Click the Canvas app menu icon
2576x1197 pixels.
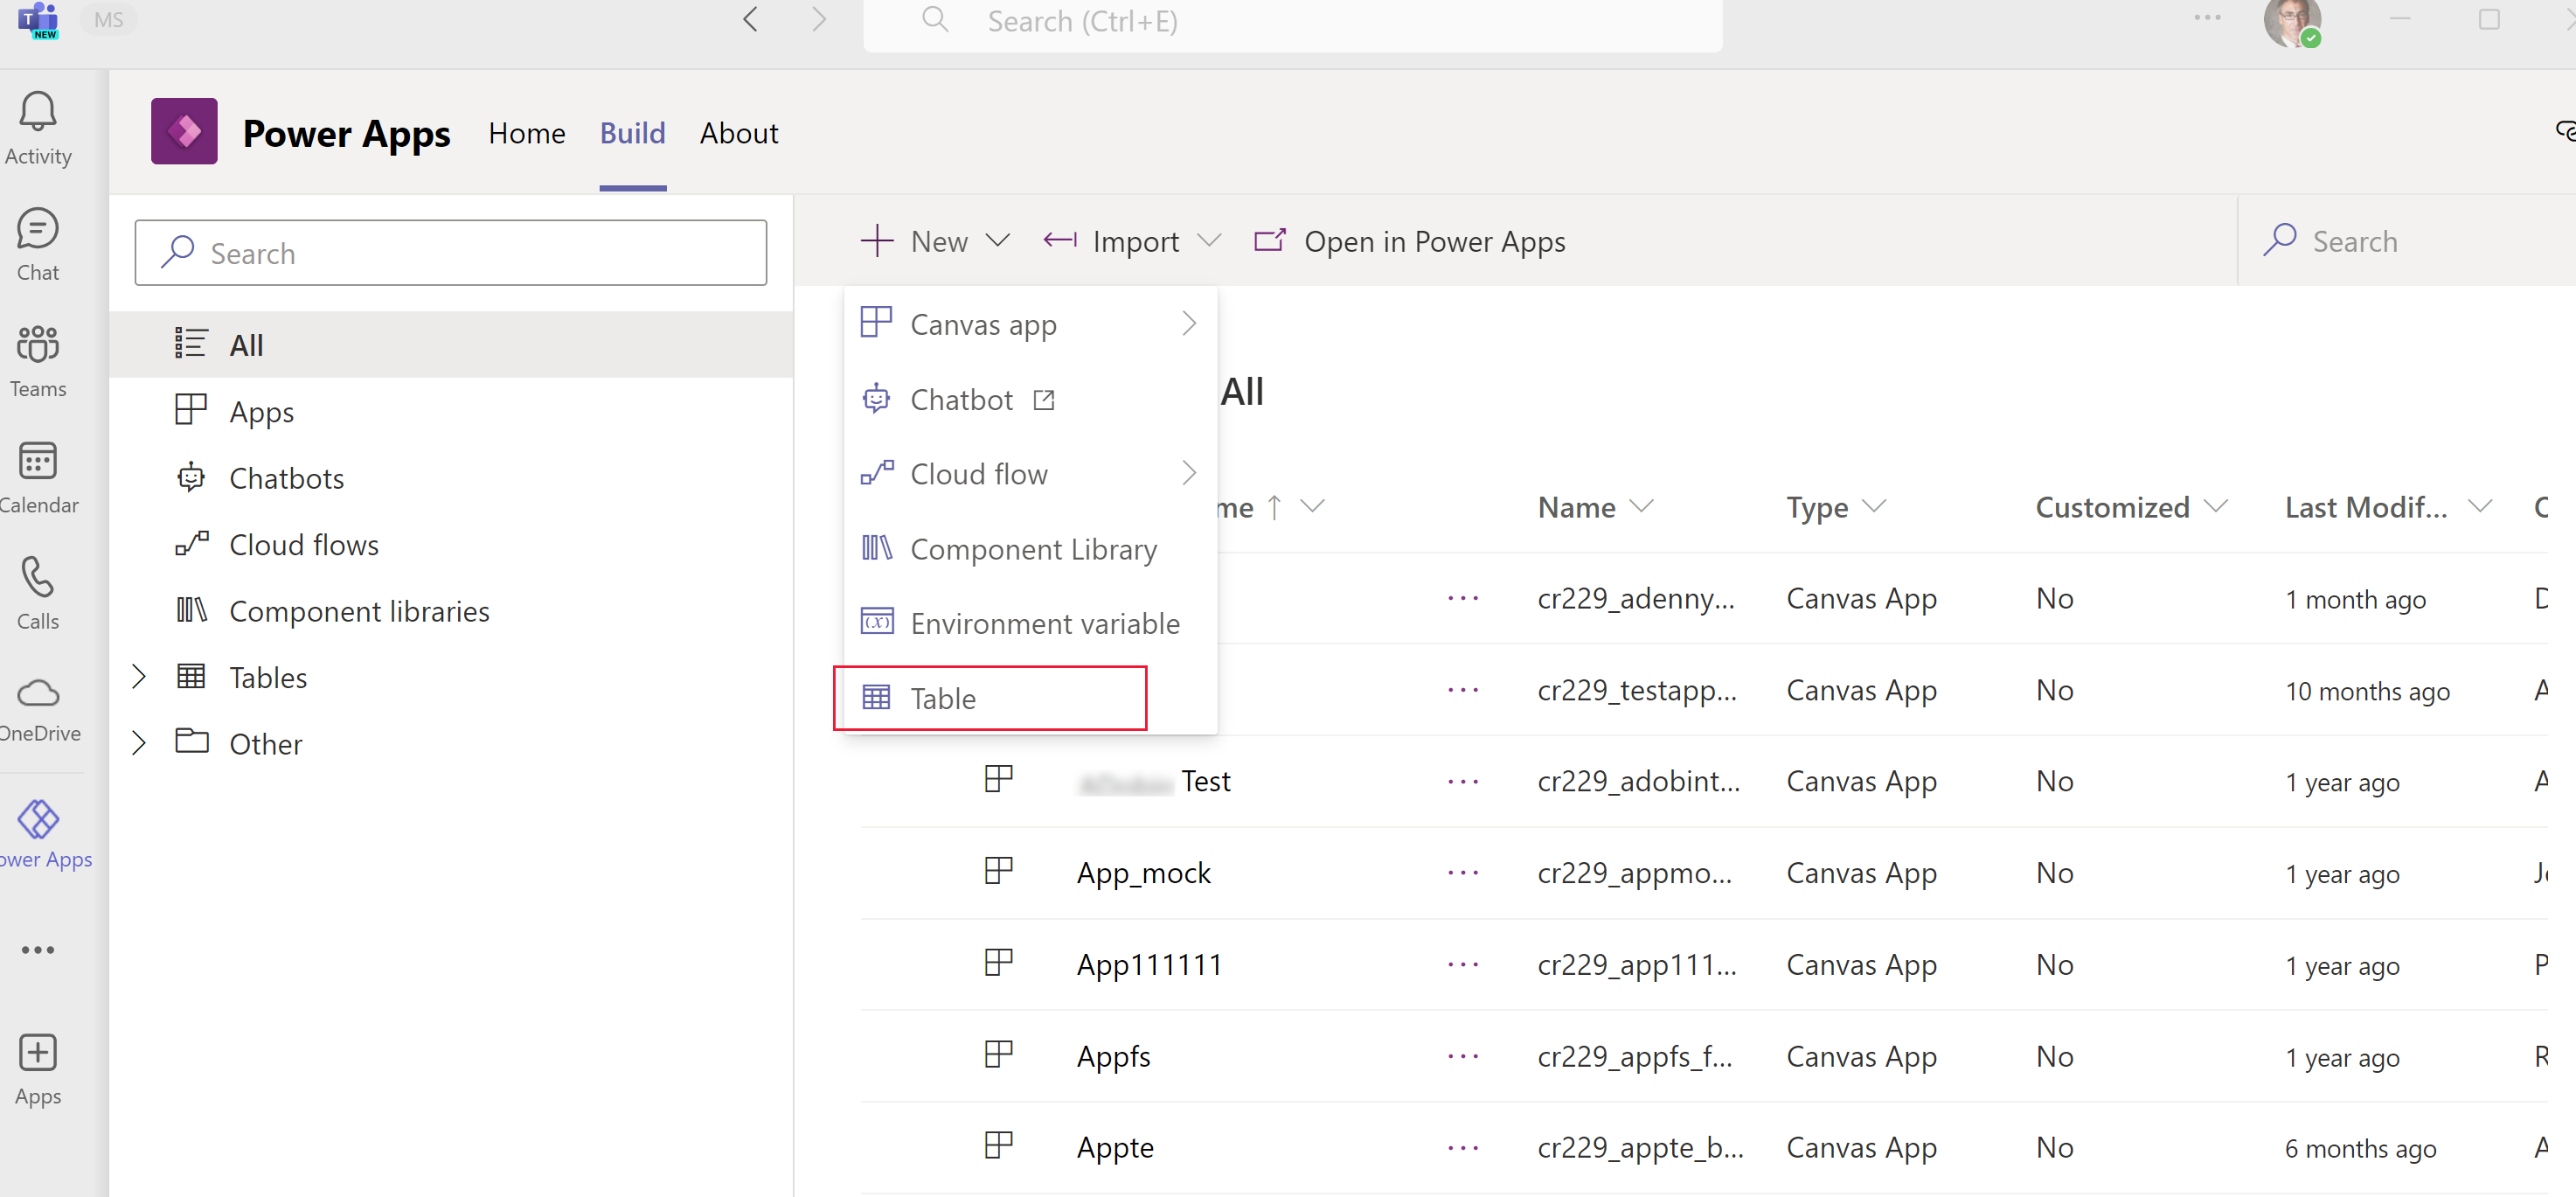pyautogui.click(x=879, y=324)
